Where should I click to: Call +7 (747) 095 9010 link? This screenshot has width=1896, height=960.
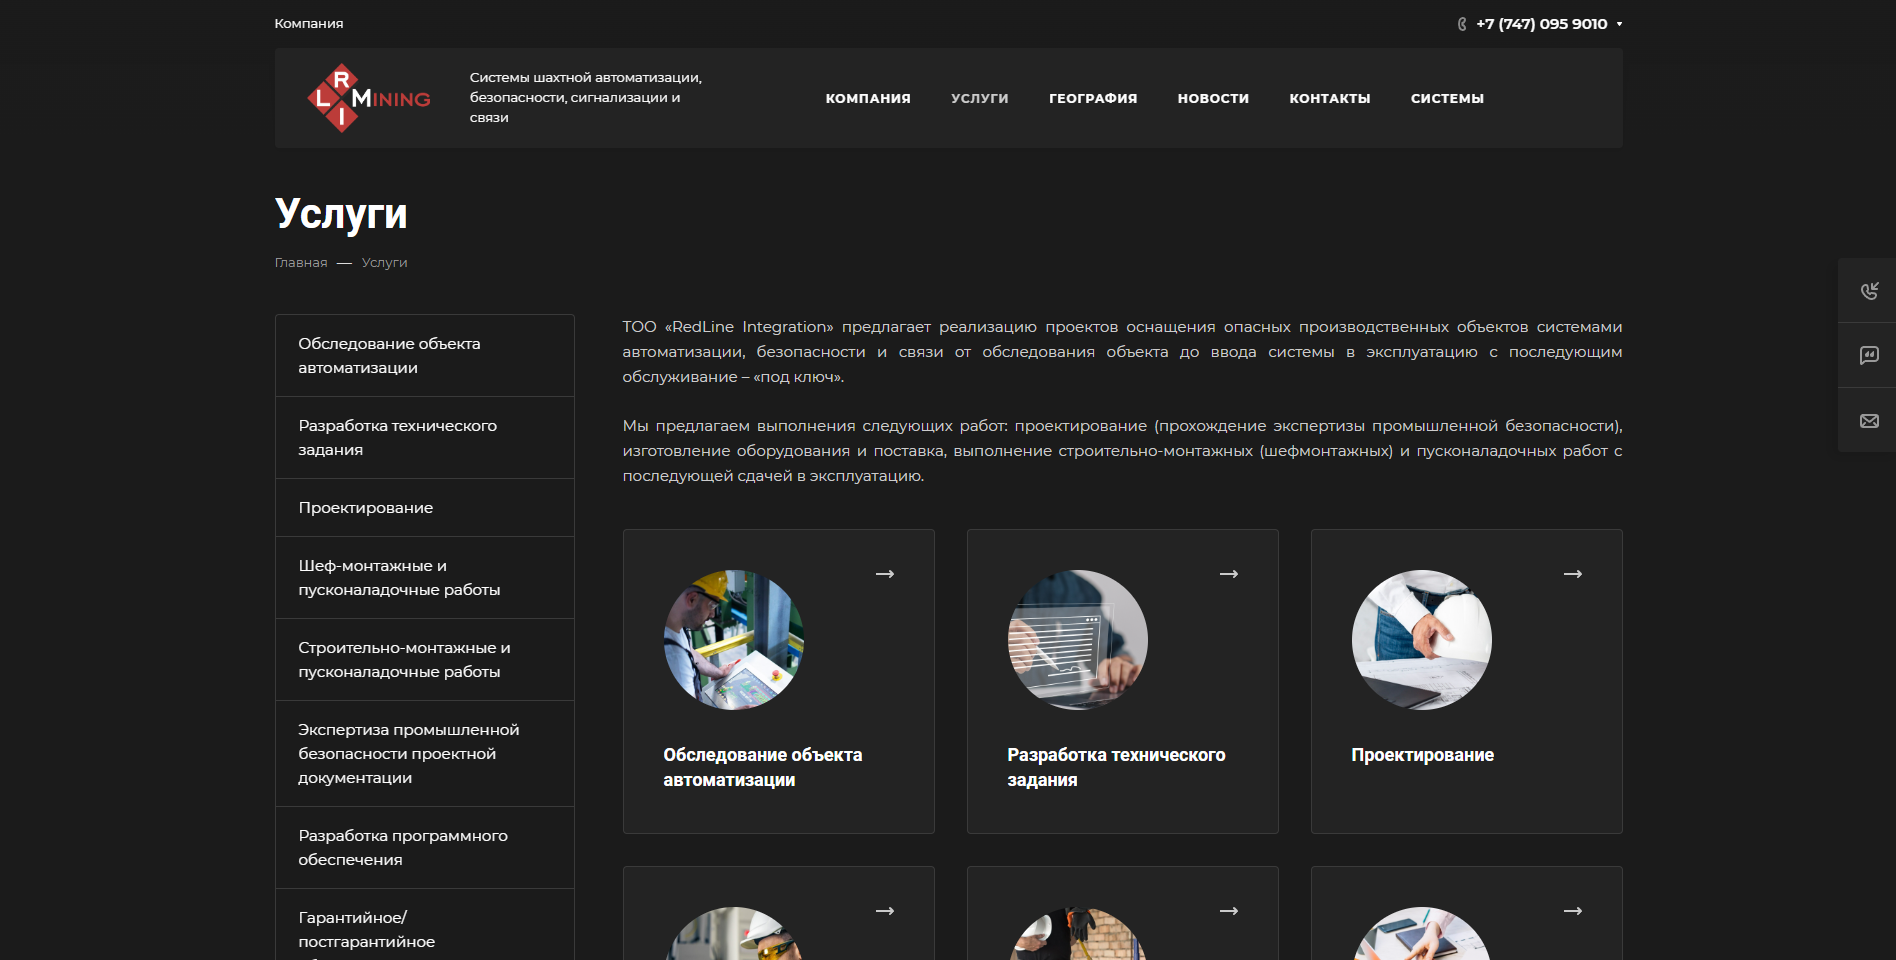(1542, 24)
